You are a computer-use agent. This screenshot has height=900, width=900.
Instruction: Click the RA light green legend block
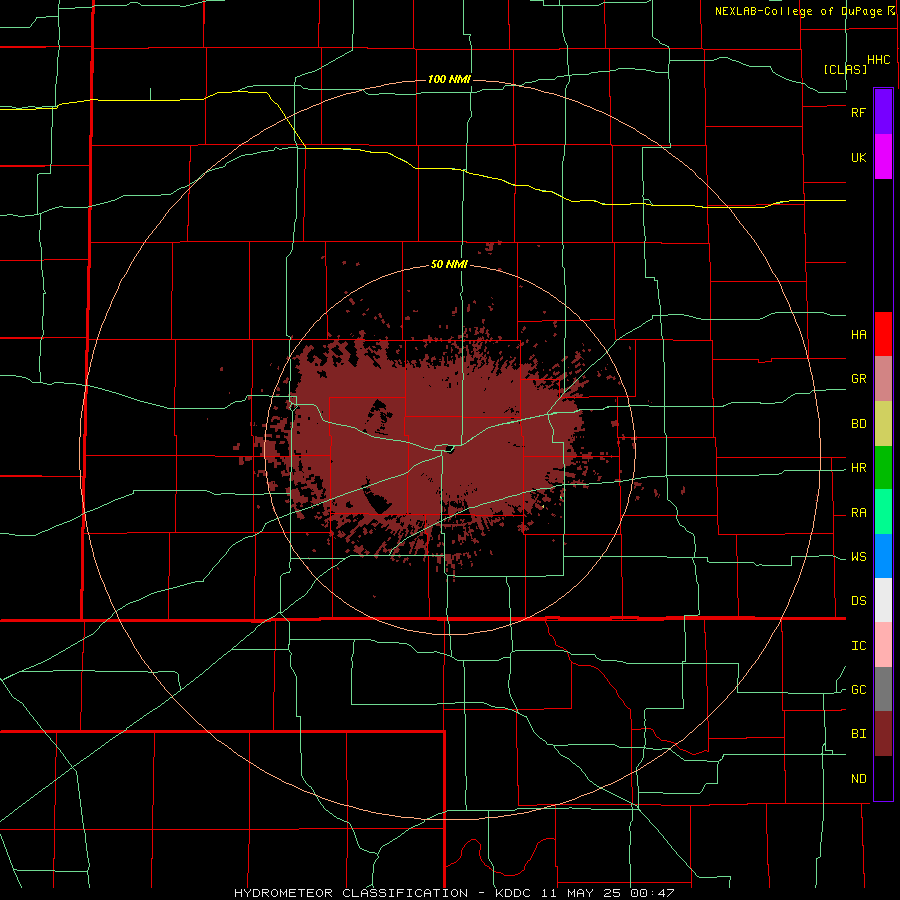(883, 512)
